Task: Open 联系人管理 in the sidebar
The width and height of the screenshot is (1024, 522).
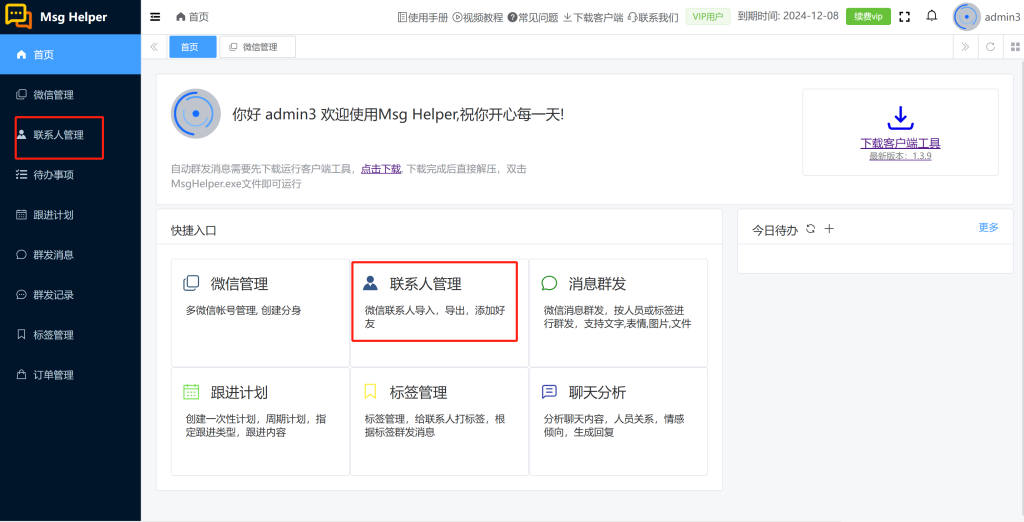Action: click(71, 135)
